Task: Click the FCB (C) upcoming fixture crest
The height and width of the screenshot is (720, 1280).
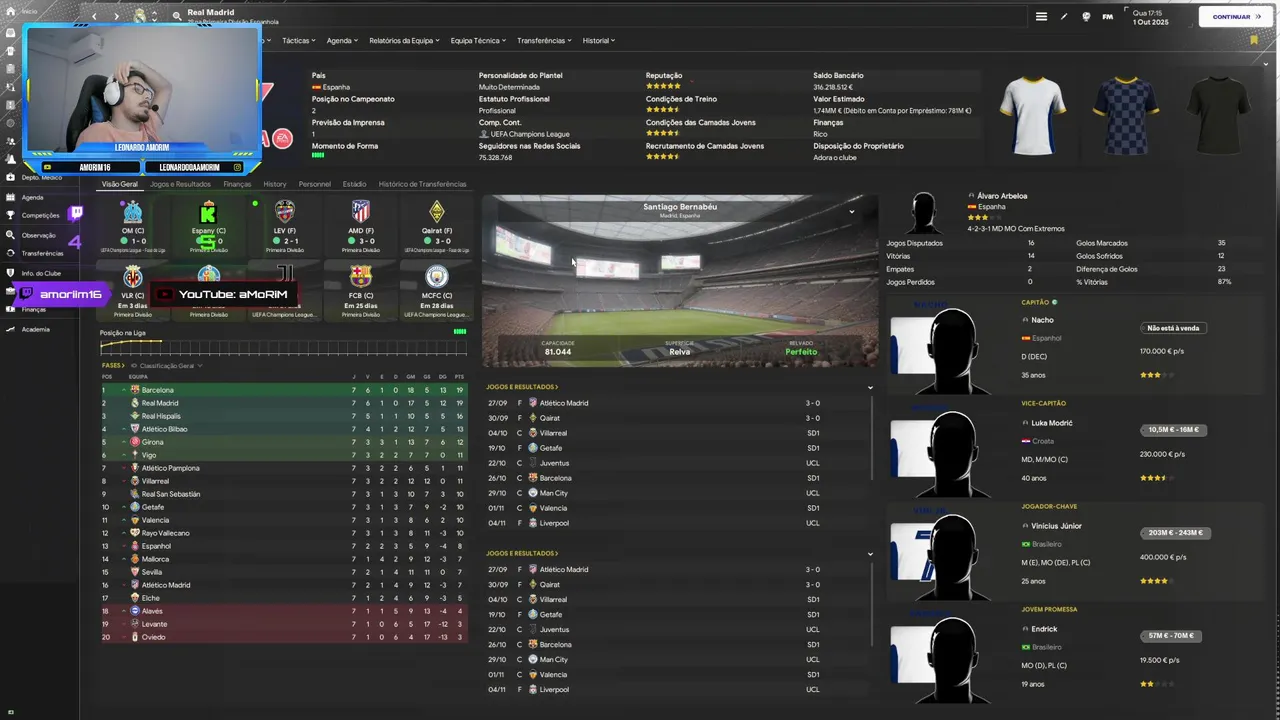Action: [361, 276]
